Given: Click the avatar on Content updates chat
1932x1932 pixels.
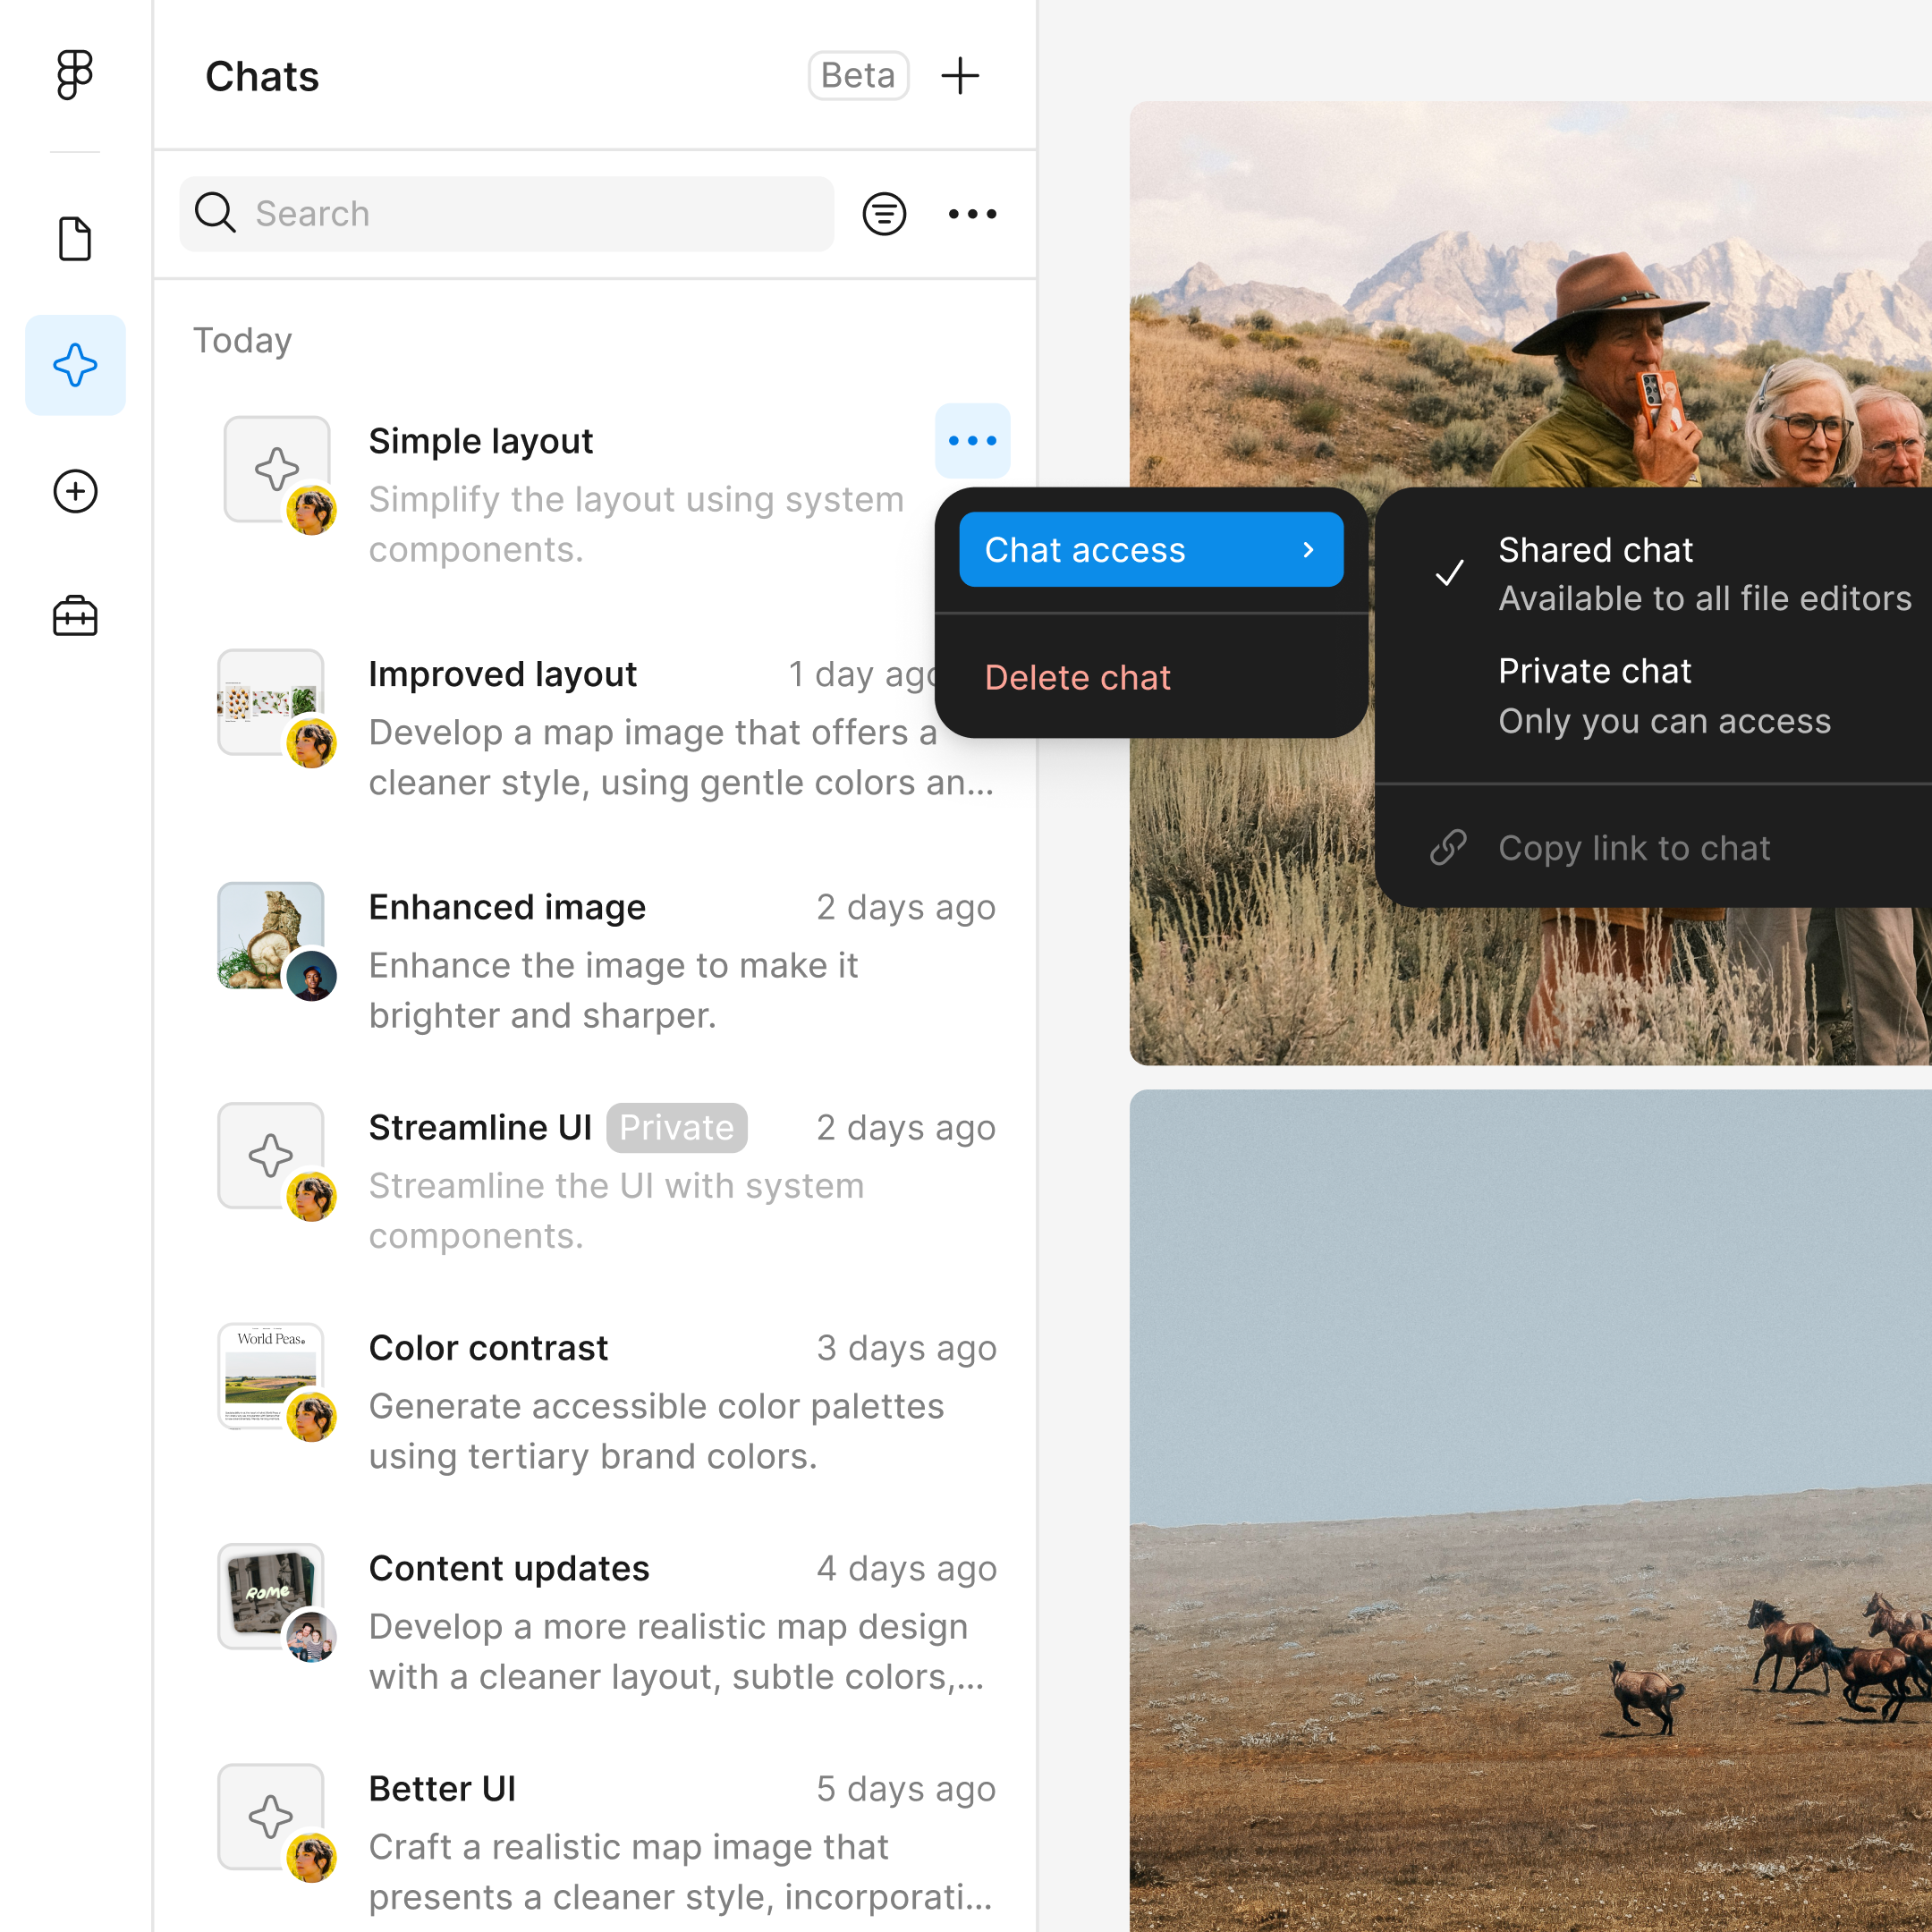Looking at the screenshot, I should pyautogui.click(x=311, y=1637).
